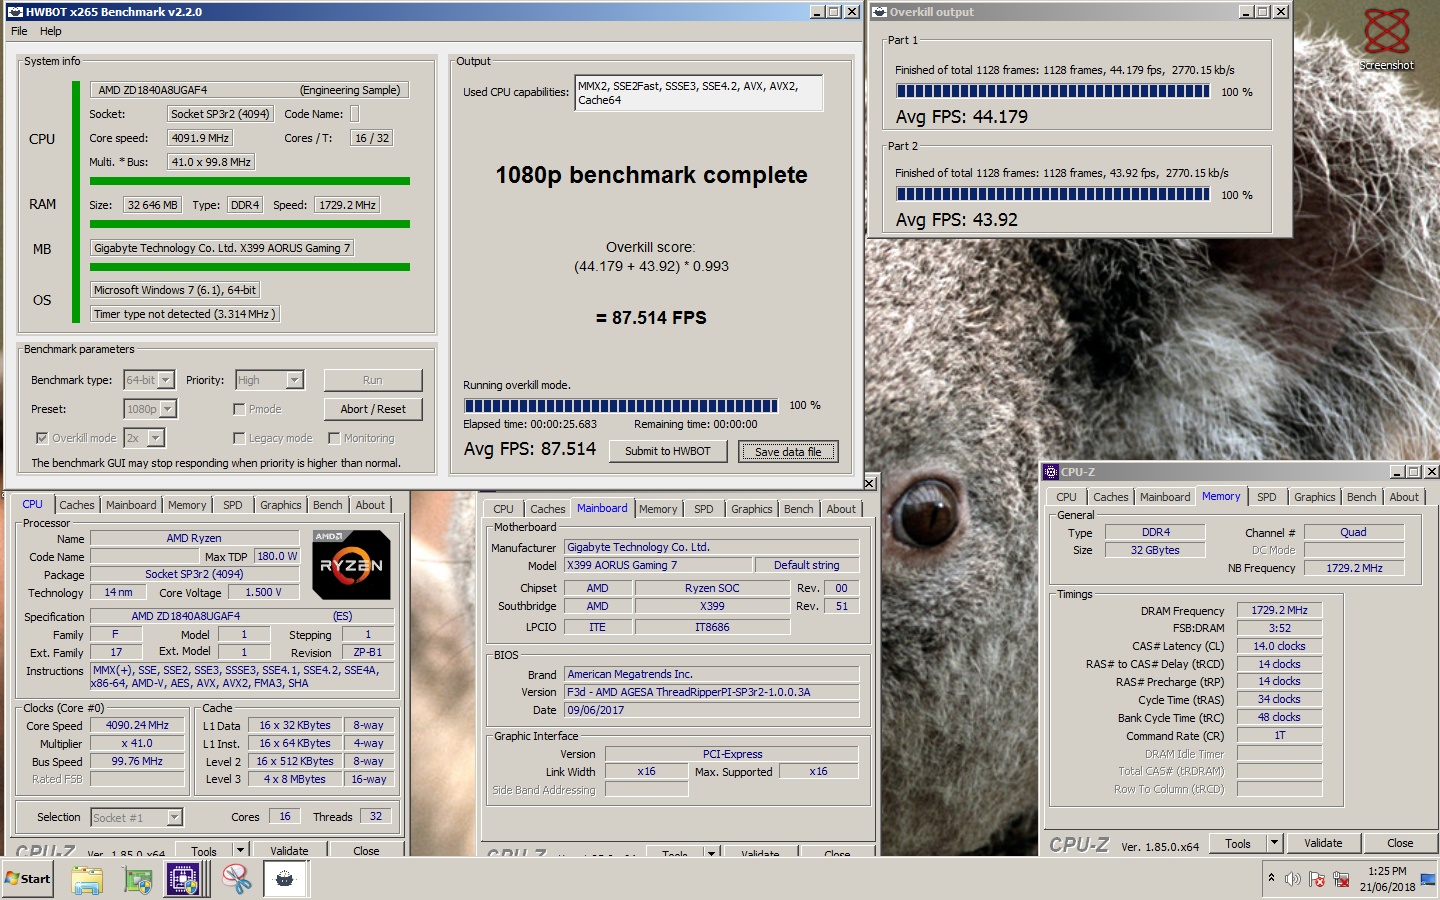Launch the Snipping Tool from the taskbar

pyautogui.click(x=236, y=879)
